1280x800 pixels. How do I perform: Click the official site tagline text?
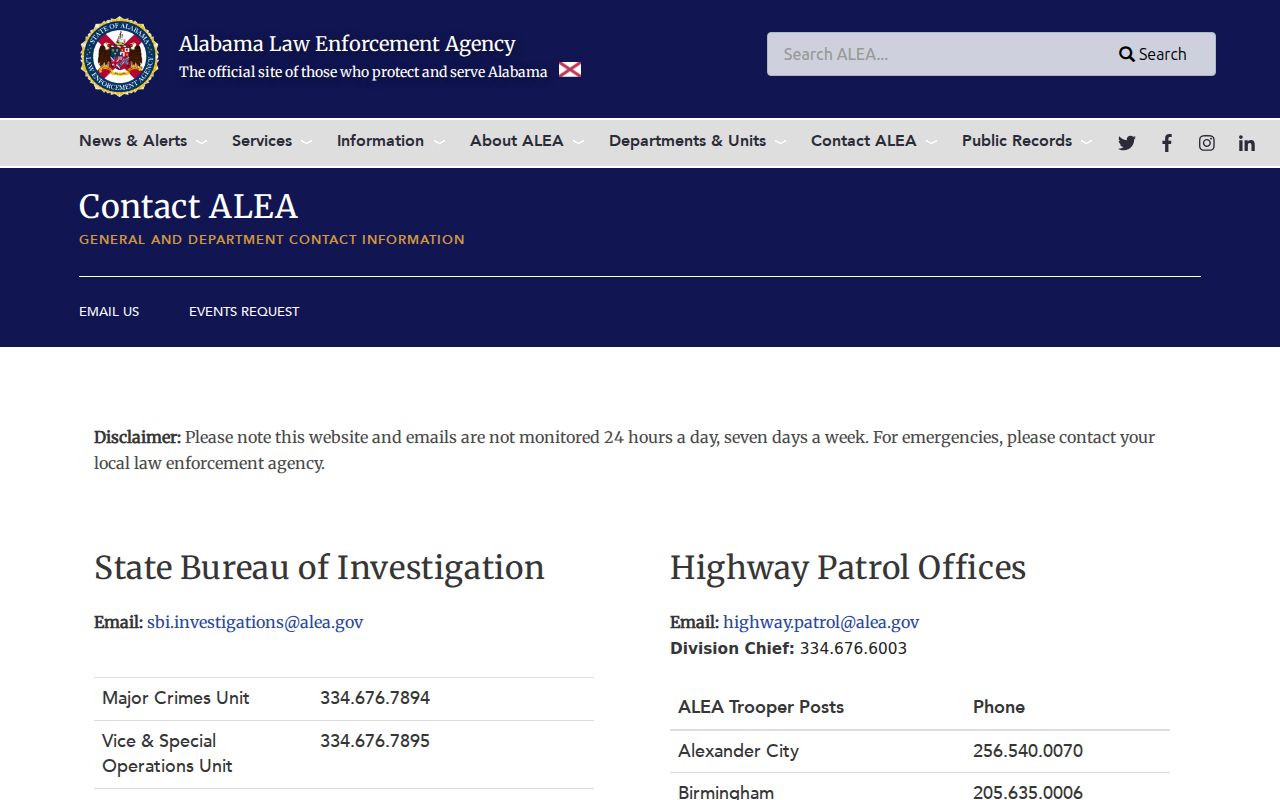pyautogui.click(x=363, y=72)
